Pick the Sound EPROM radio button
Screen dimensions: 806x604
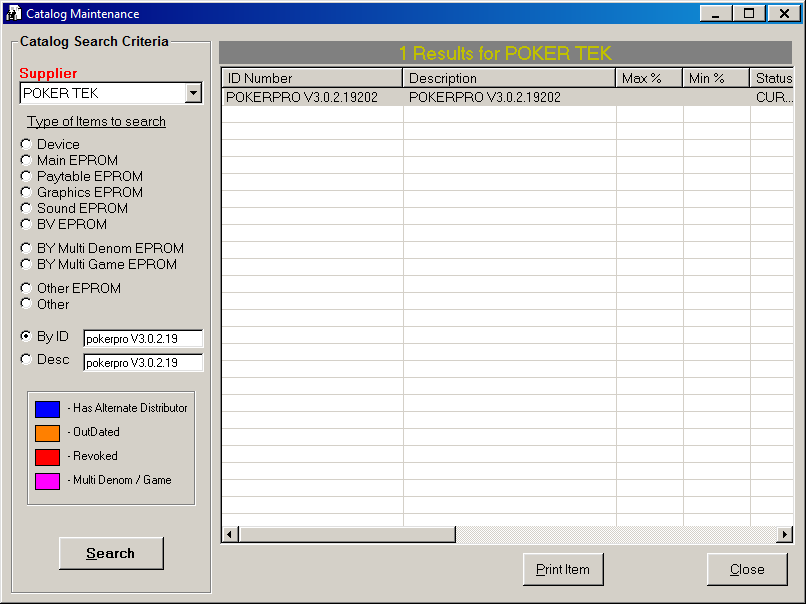click(x=26, y=208)
